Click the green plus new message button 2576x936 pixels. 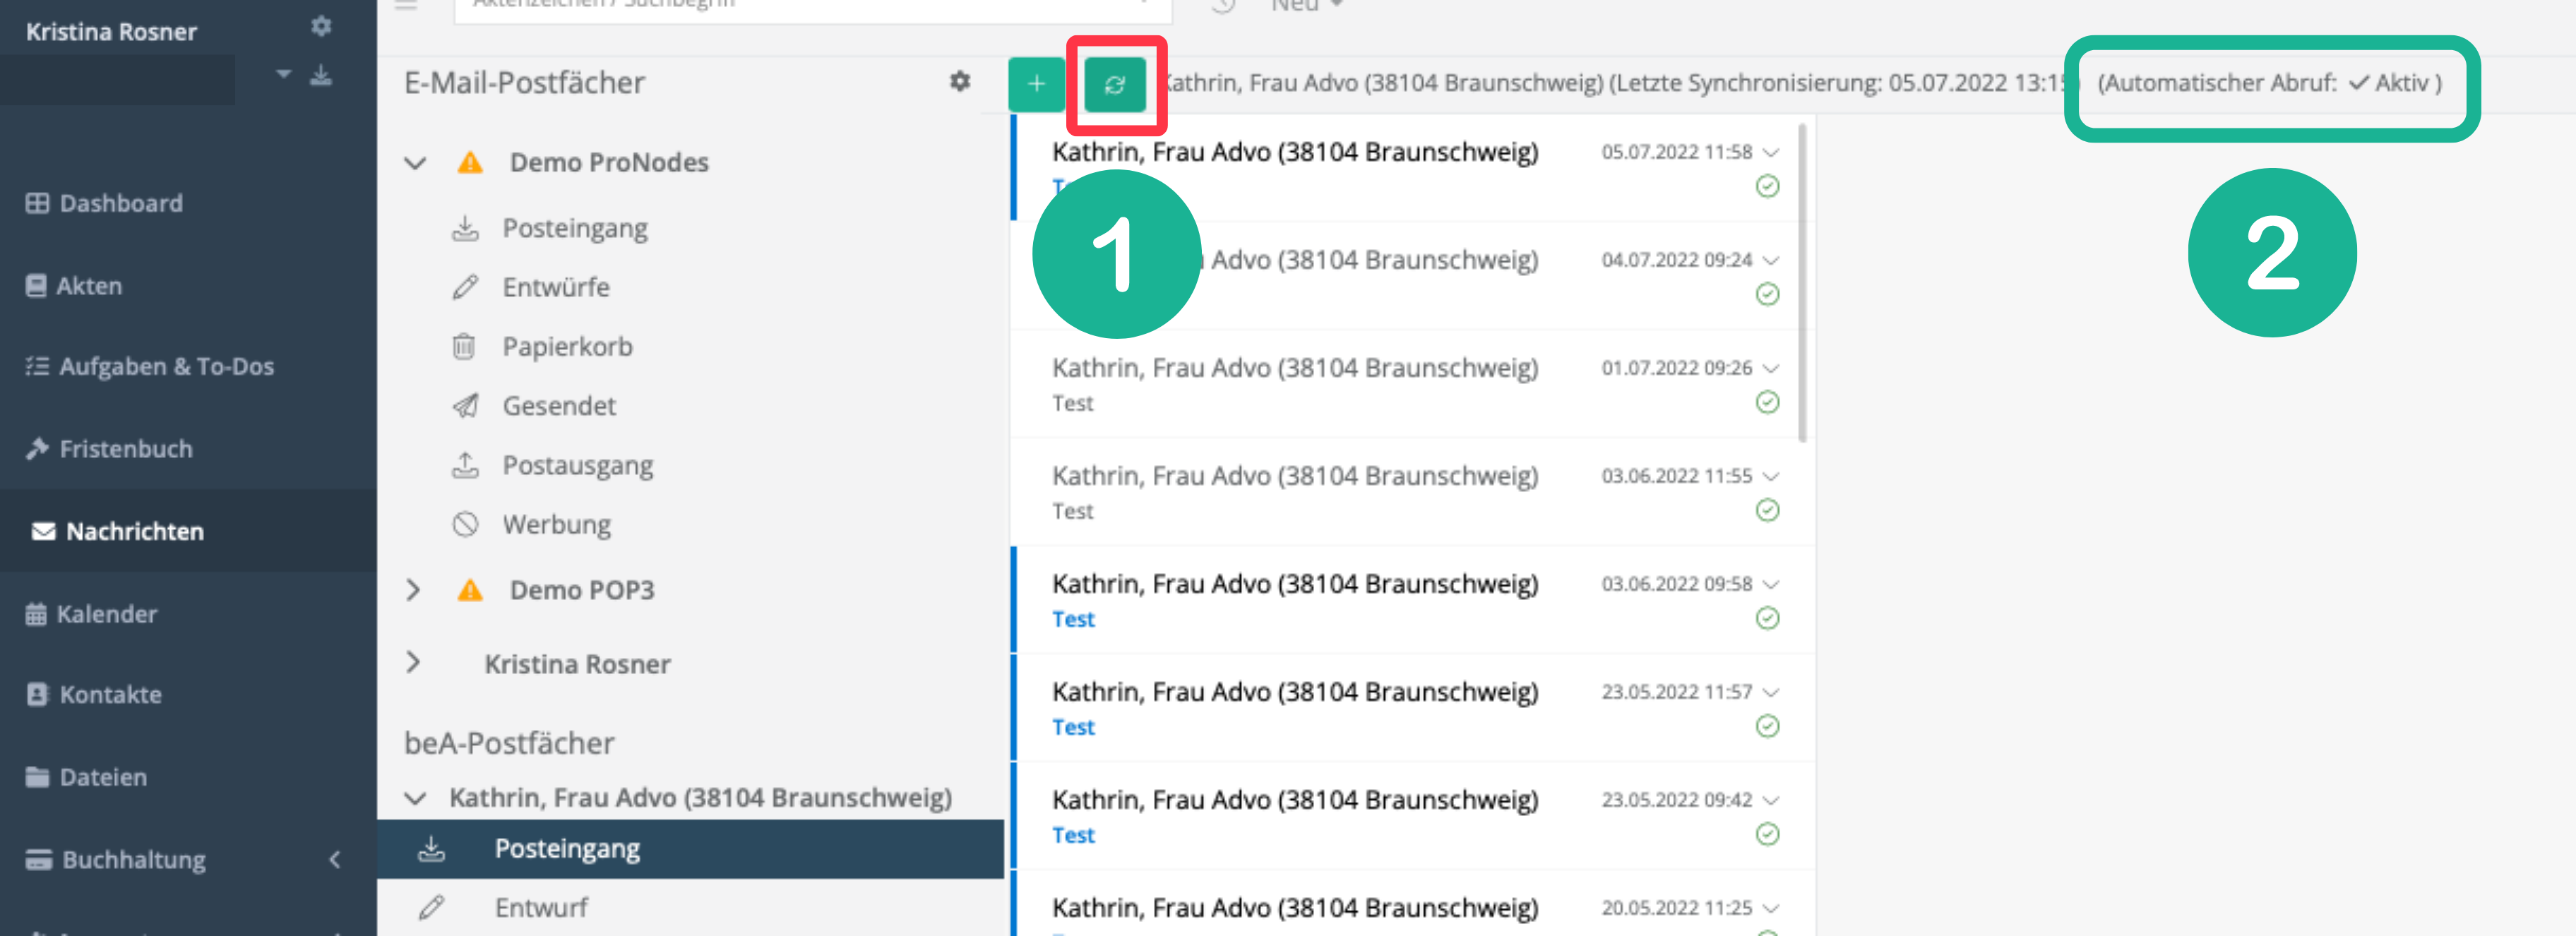coord(1036,85)
